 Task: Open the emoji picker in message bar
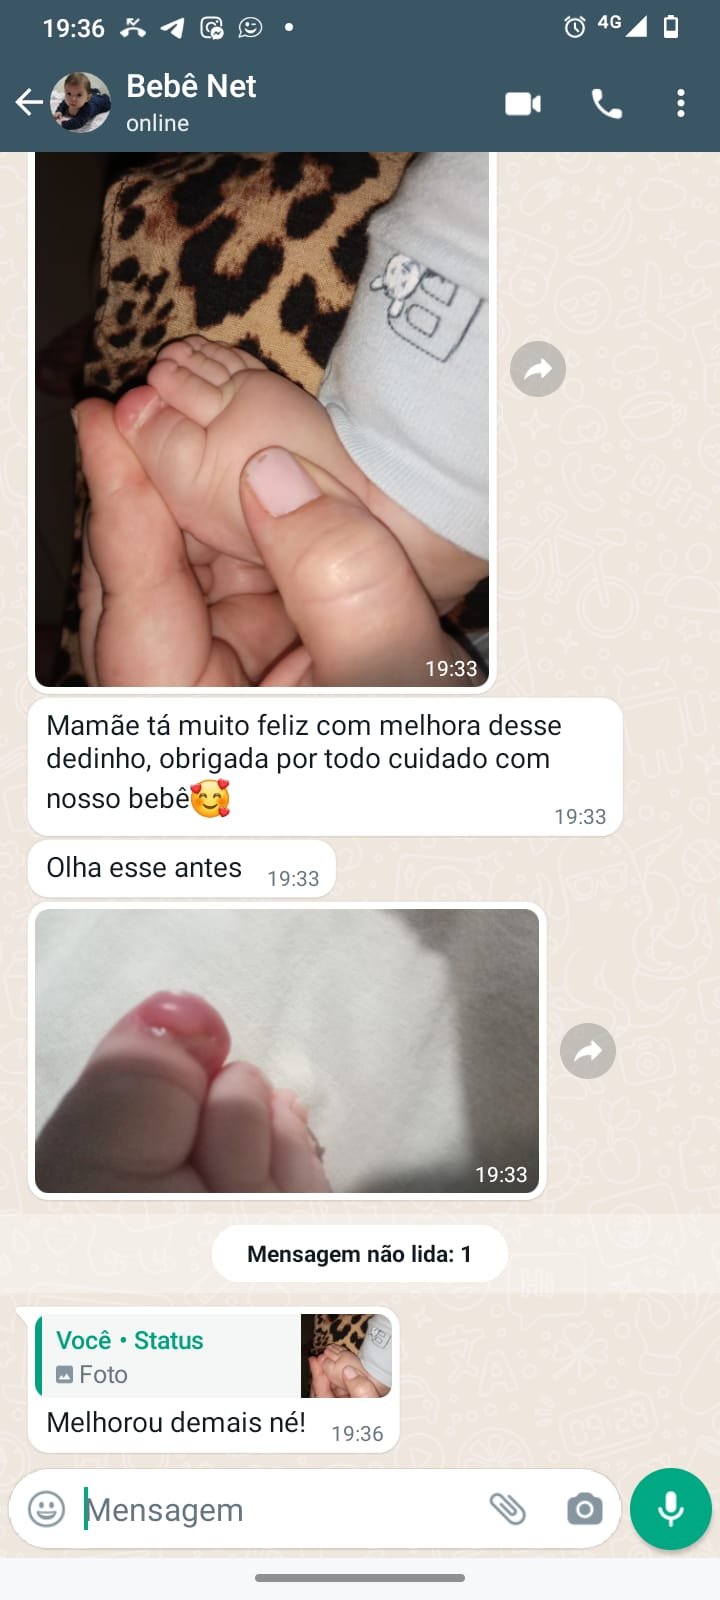(46, 1508)
